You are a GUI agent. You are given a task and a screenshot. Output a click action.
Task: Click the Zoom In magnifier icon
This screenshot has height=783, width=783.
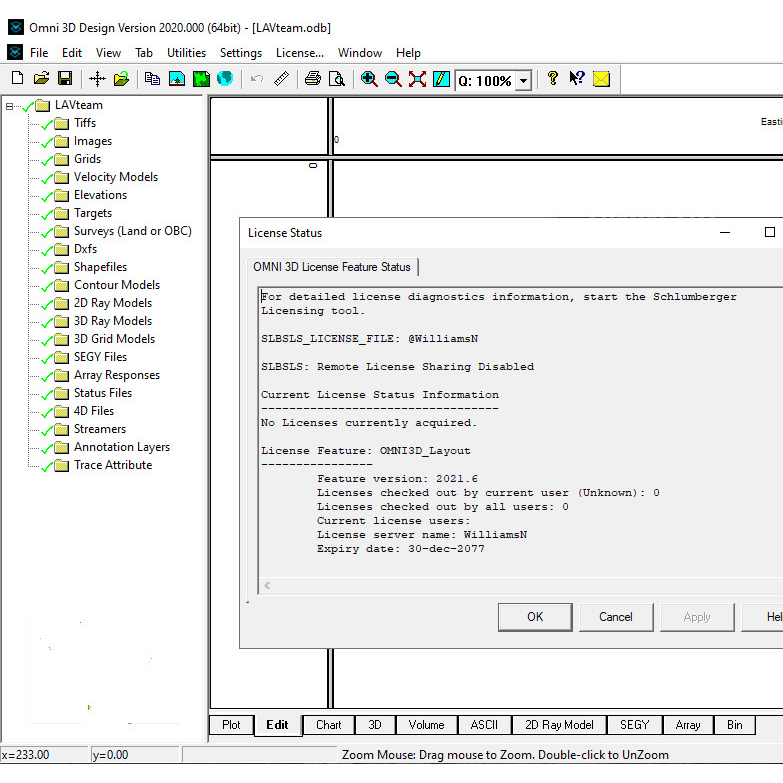click(369, 79)
